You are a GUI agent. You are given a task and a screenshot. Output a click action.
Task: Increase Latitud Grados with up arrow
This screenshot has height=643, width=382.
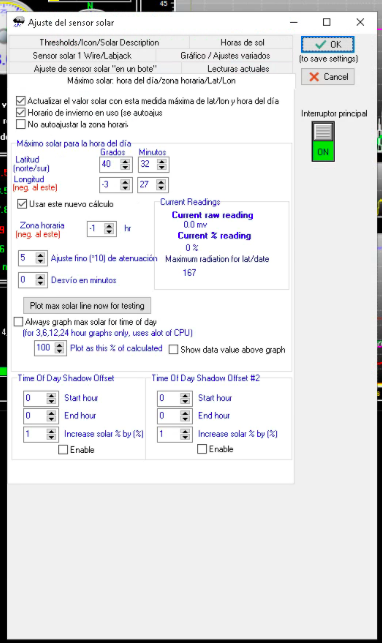coord(125,162)
